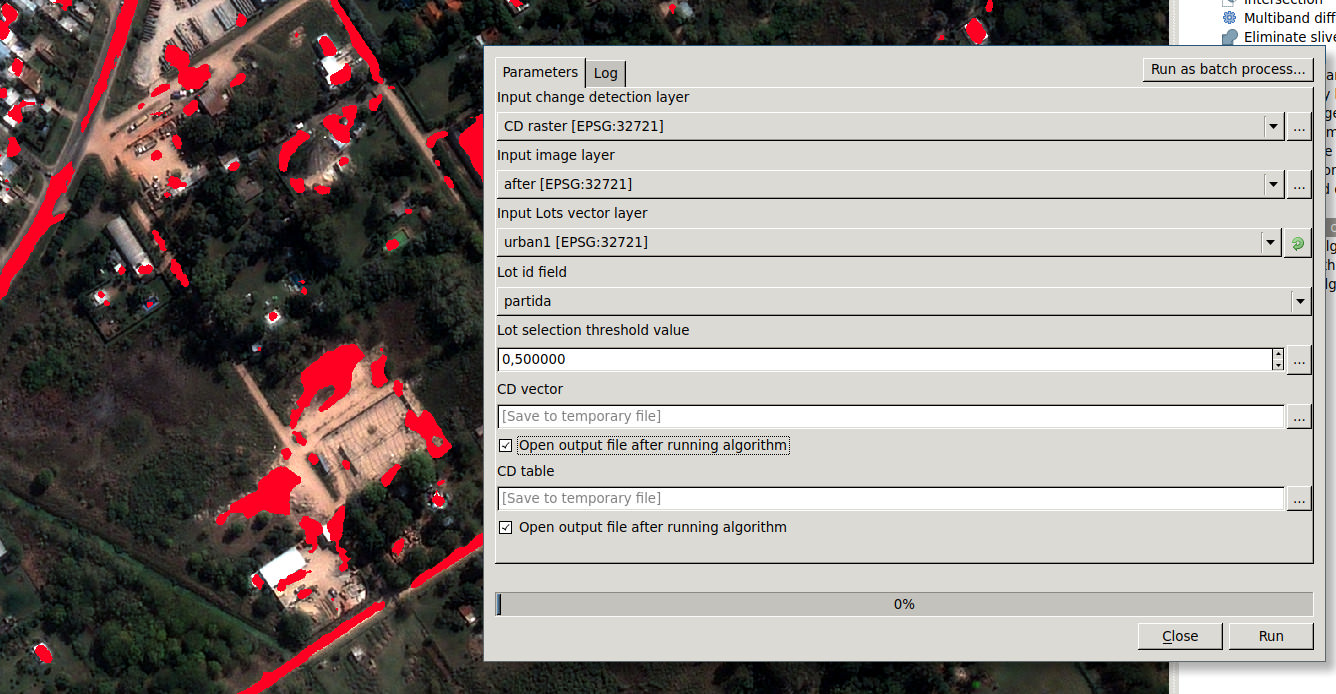The image size is (1336, 694).
Task: Click the threshold value field showing 0,500000
Action: pos(884,359)
